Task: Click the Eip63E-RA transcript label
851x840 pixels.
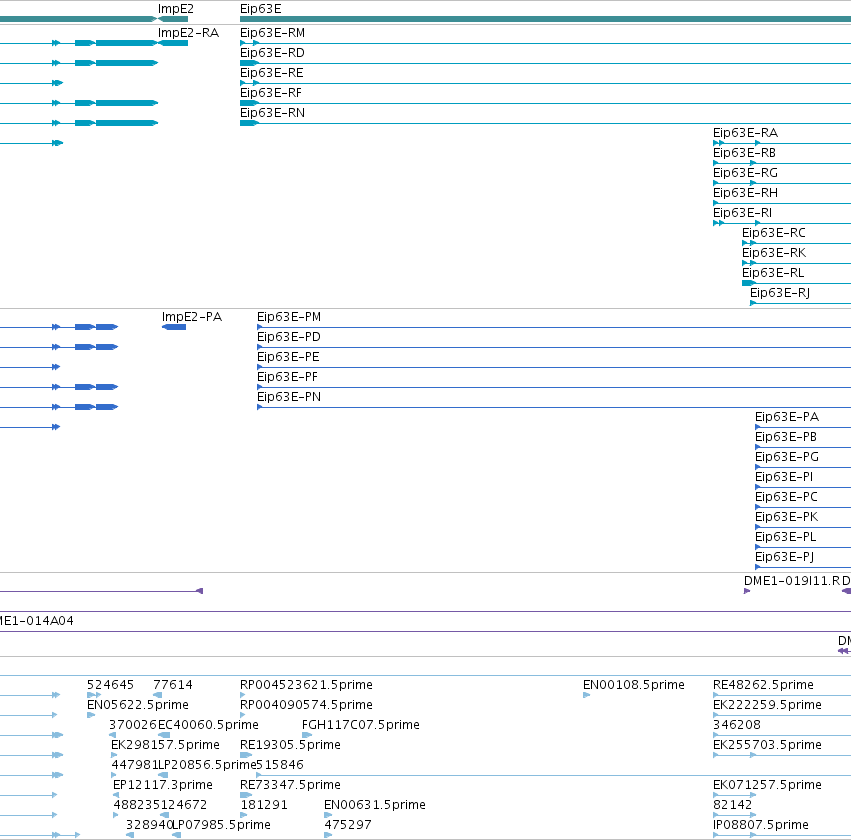Action: tap(745, 133)
